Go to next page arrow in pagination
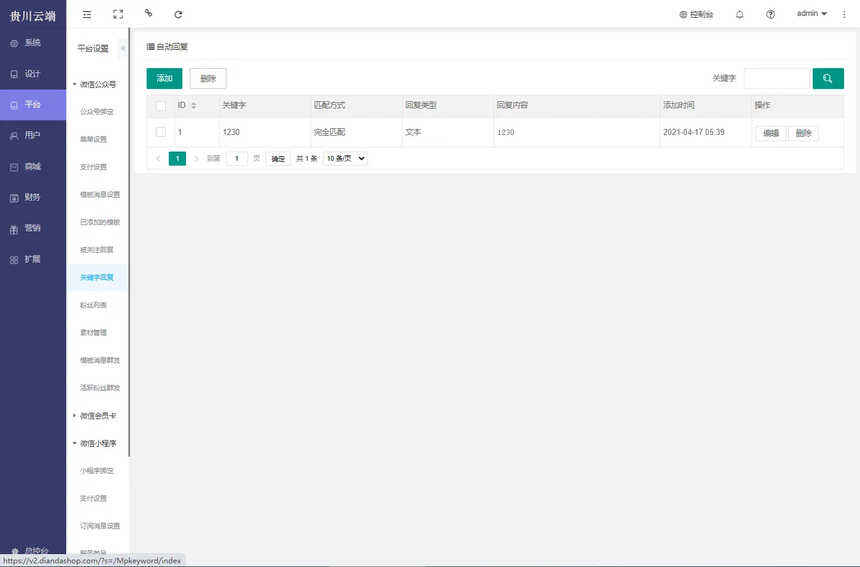 196,158
